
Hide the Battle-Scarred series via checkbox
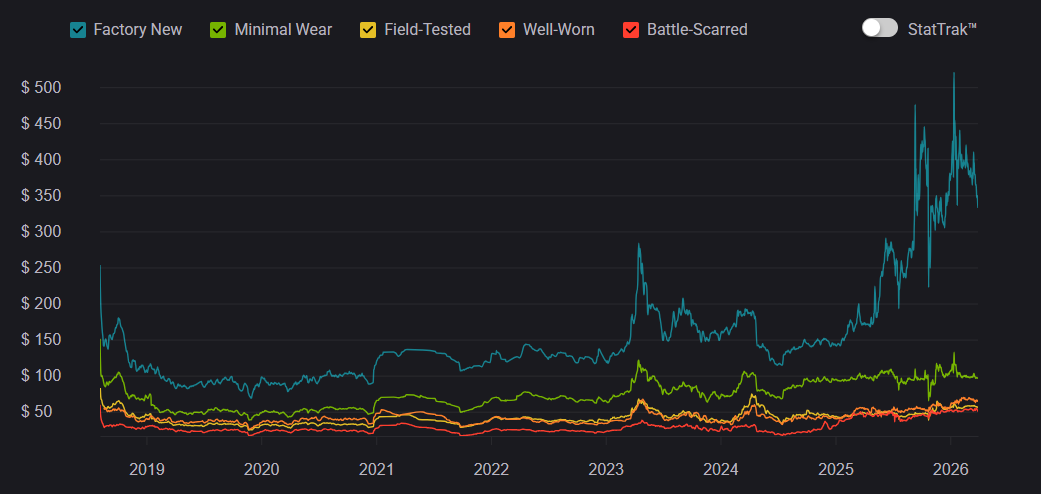pyautogui.click(x=631, y=29)
